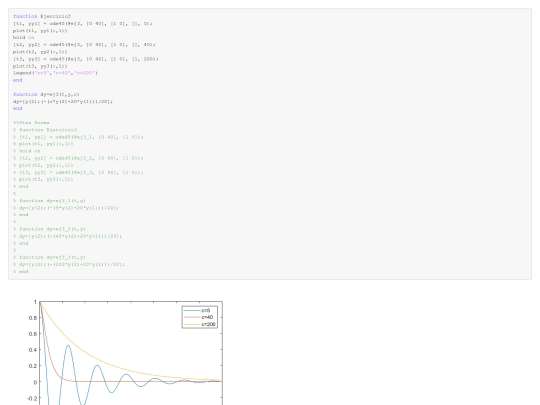The width and height of the screenshot is (540, 405).
Task: Click the commented line with 200*y(2)
Action: pos(69,264)
